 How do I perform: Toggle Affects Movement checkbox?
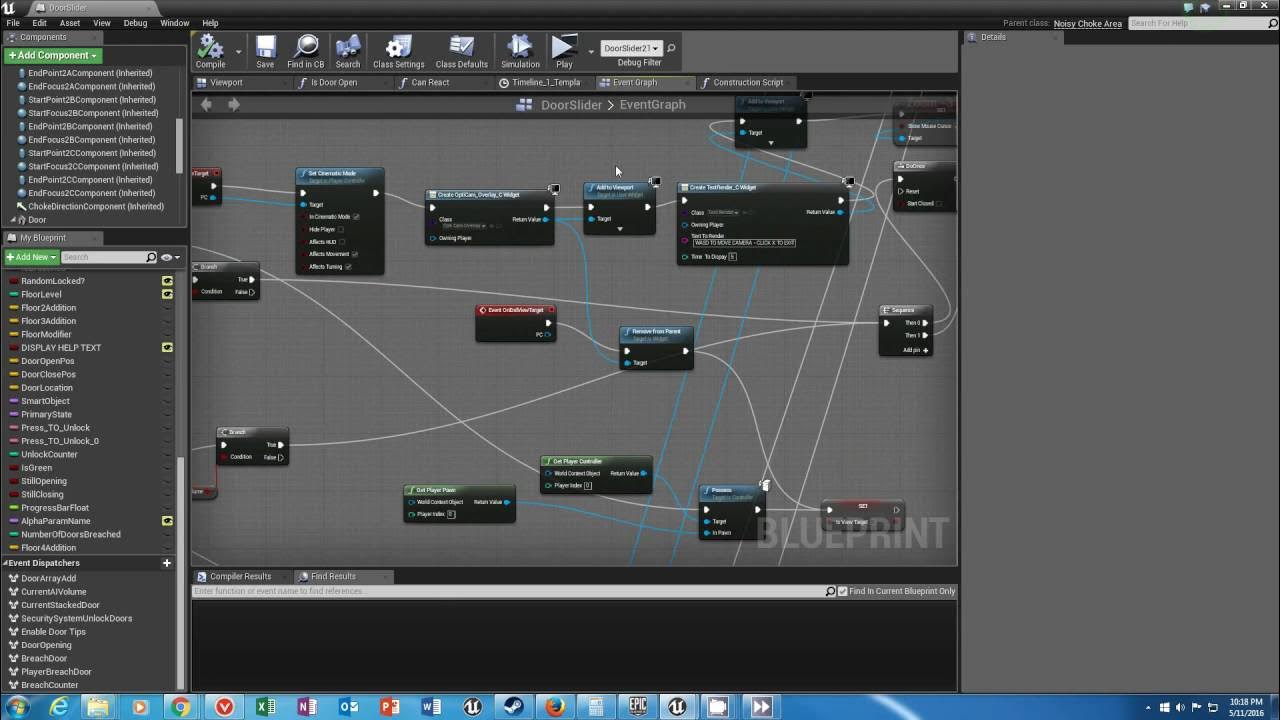point(354,254)
